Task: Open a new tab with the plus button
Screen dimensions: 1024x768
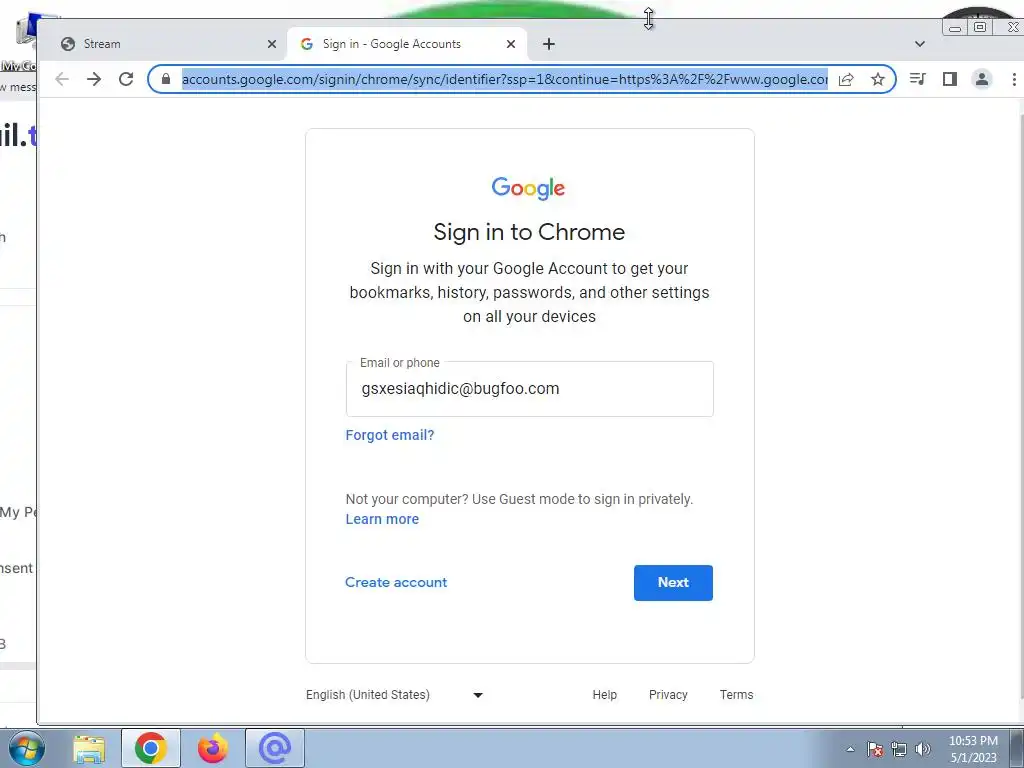Action: click(549, 44)
